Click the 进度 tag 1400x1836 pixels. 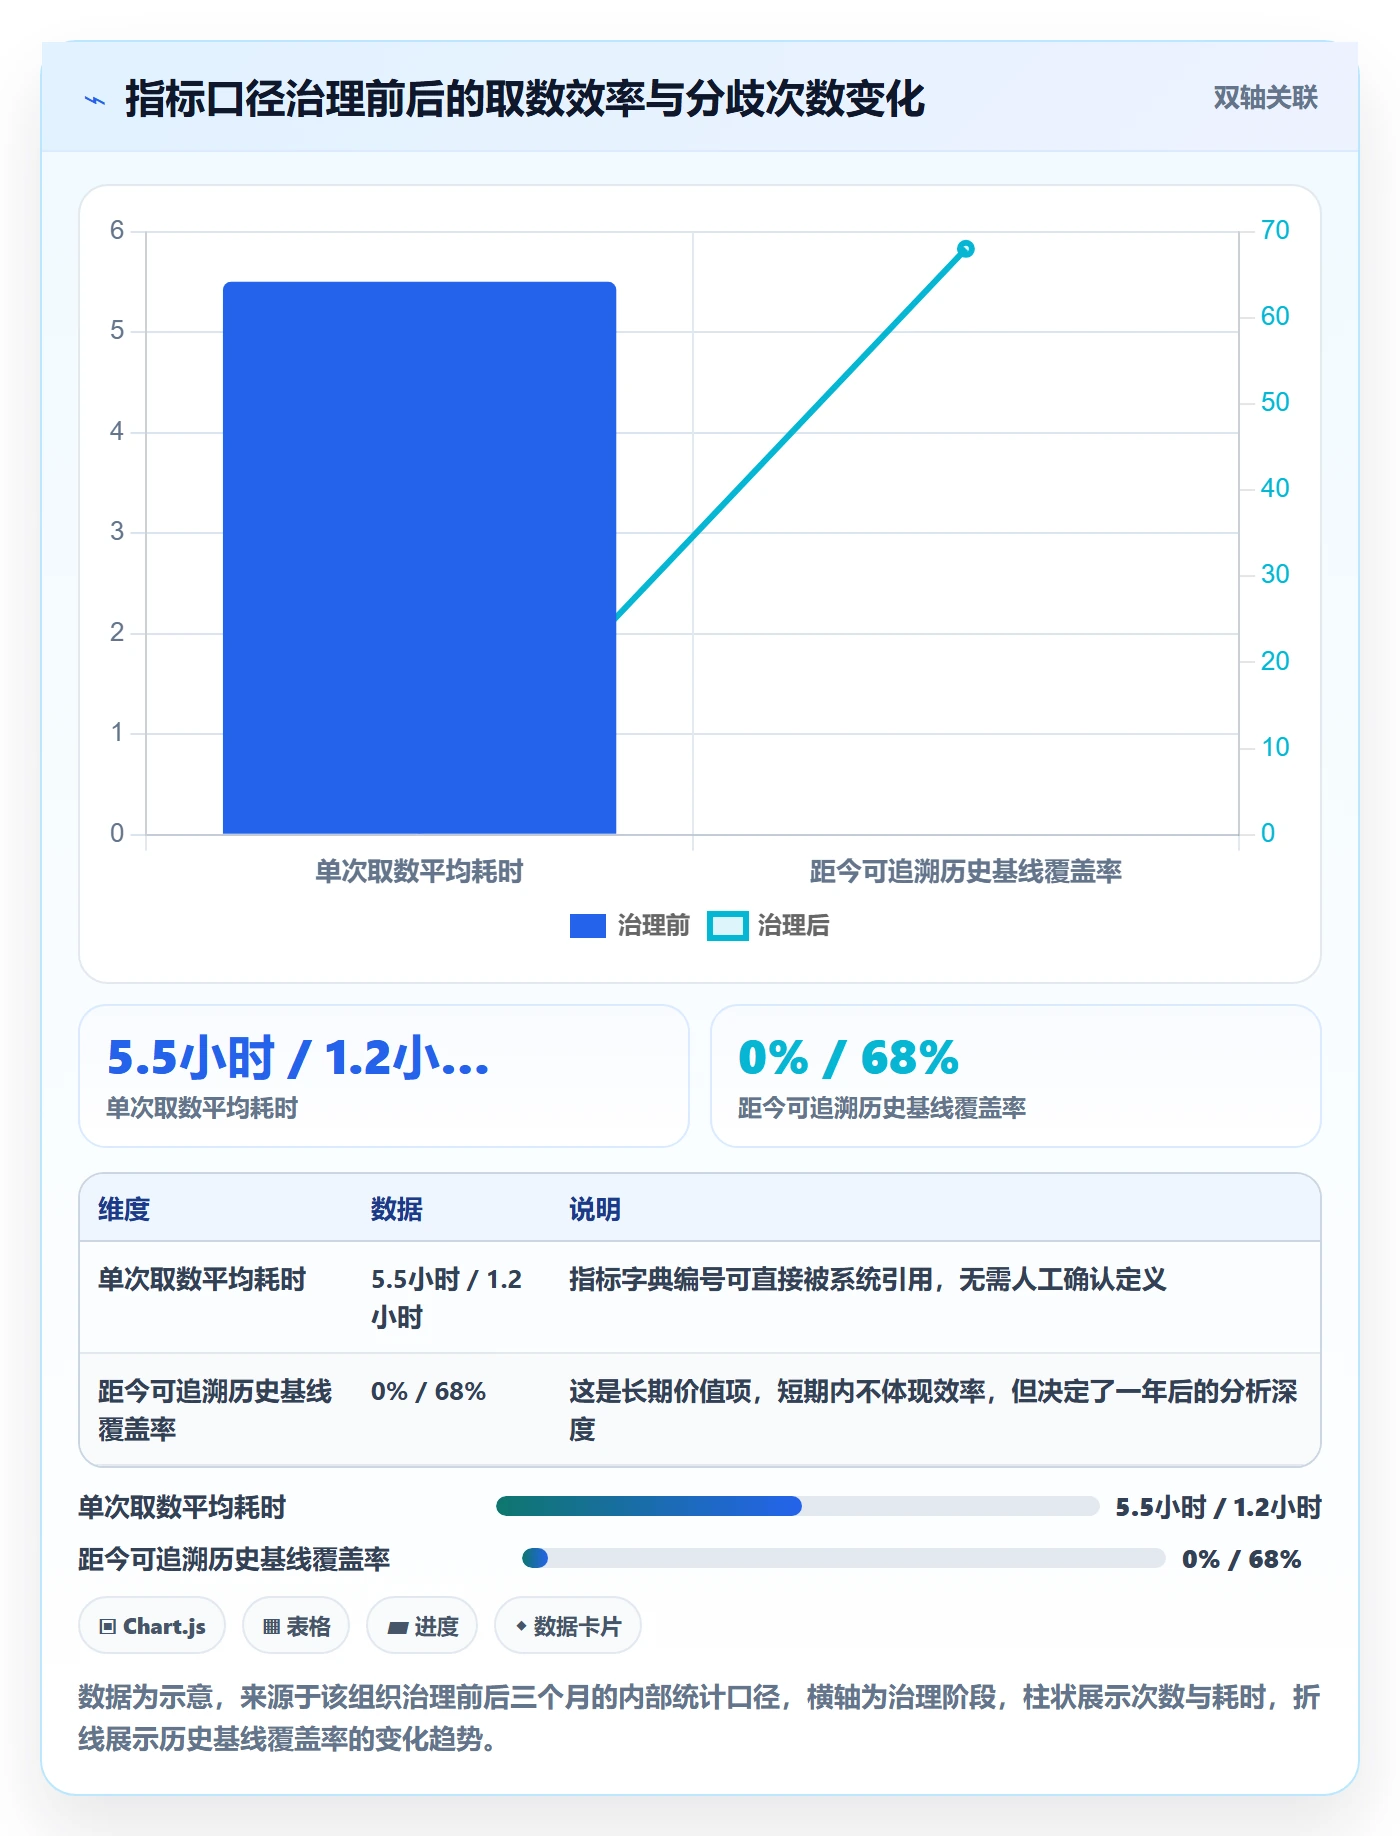click(422, 1626)
